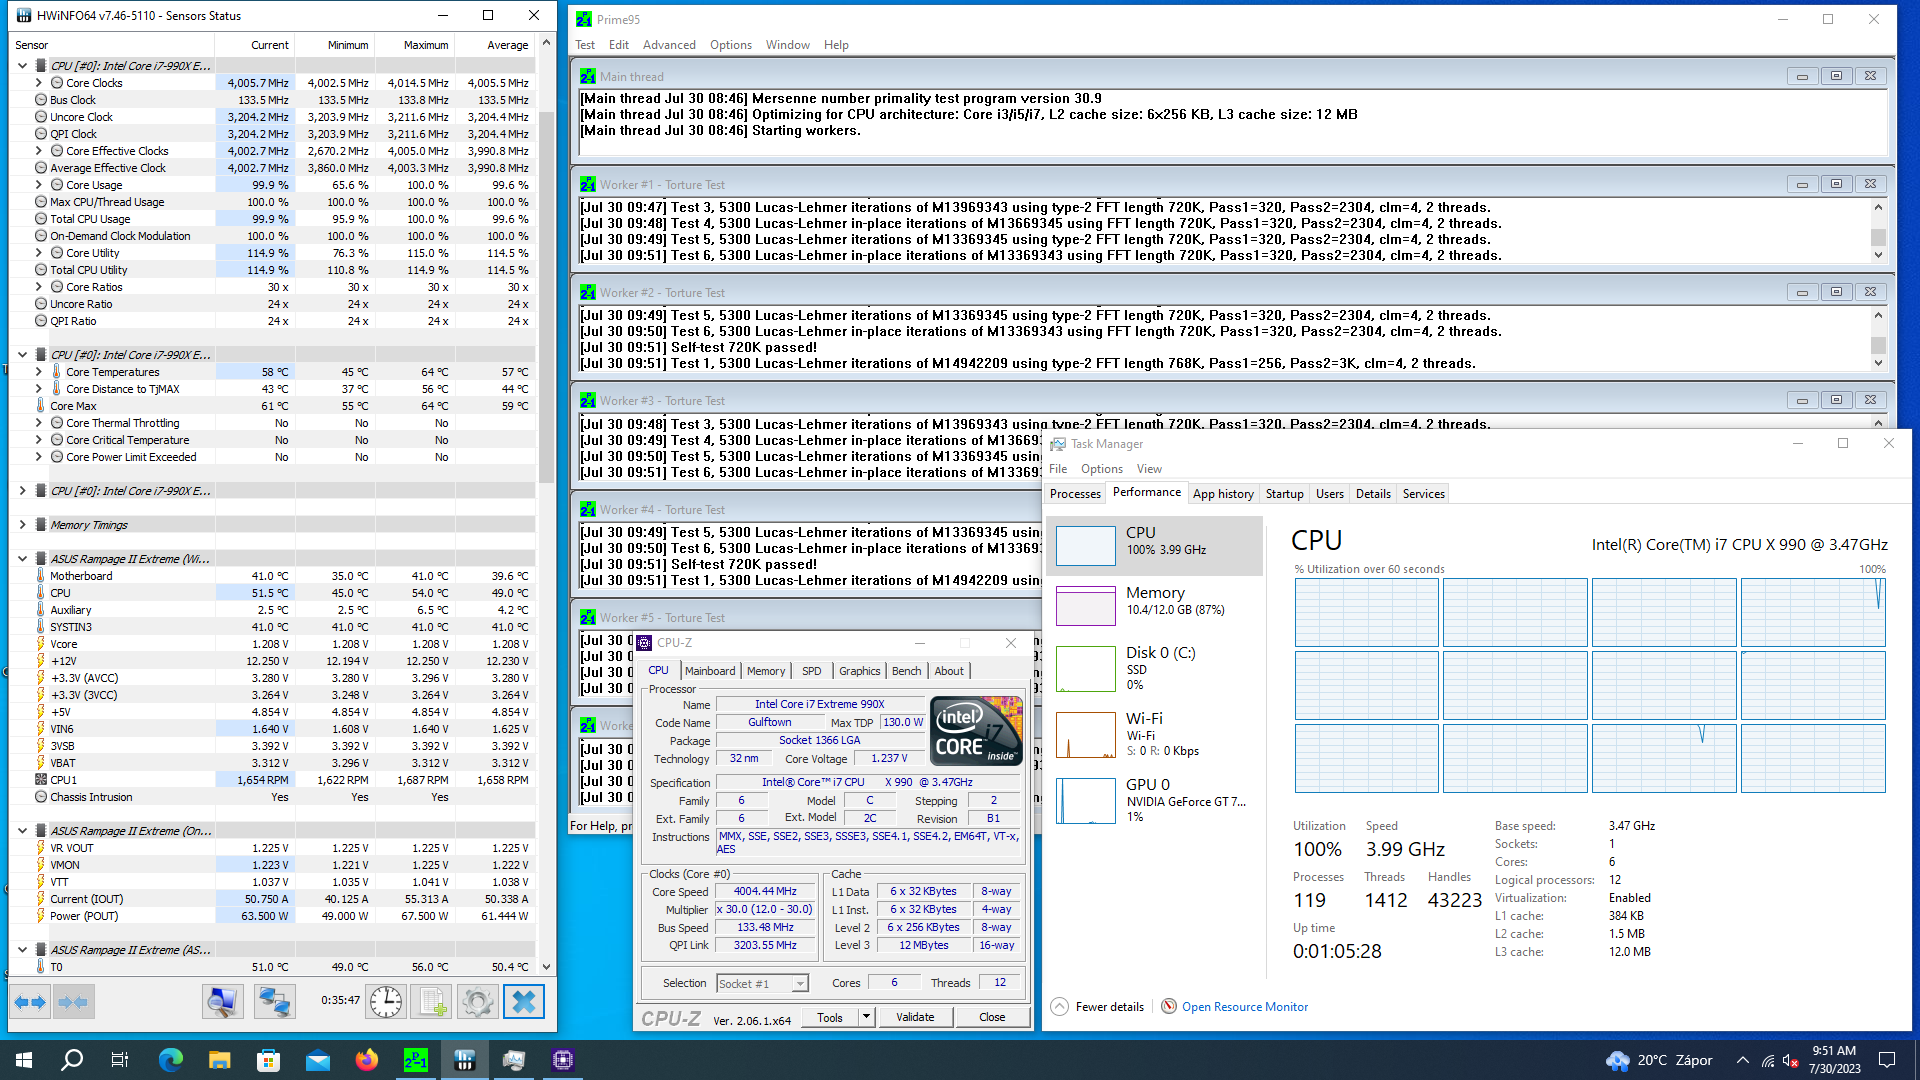Collapse ASUS Rampage II Extreme (Wi... group
Screen dimensions: 1920x1080
click(x=22, y=559)
